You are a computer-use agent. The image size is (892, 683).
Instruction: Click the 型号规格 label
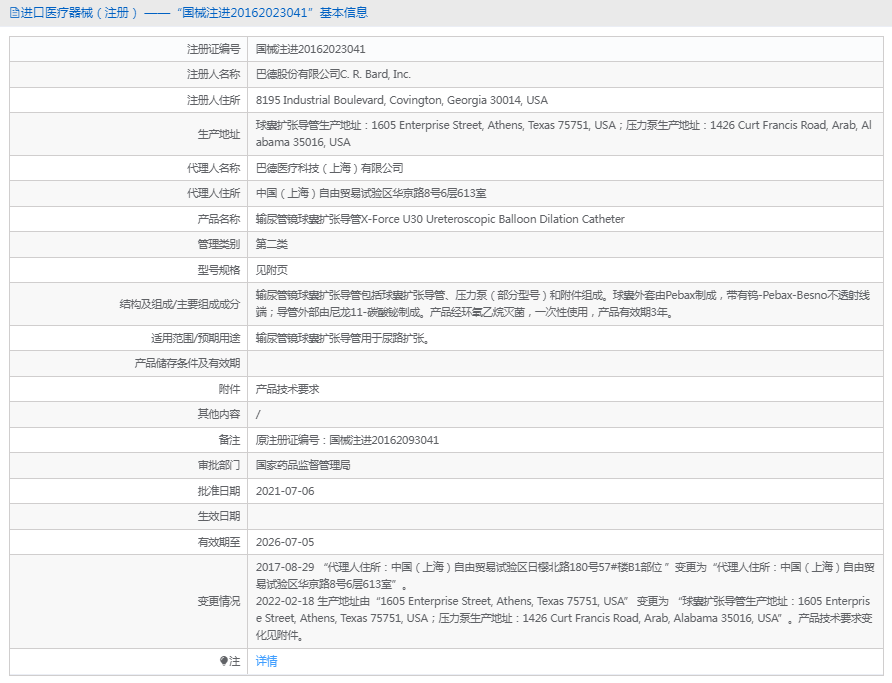coord(219,270)
